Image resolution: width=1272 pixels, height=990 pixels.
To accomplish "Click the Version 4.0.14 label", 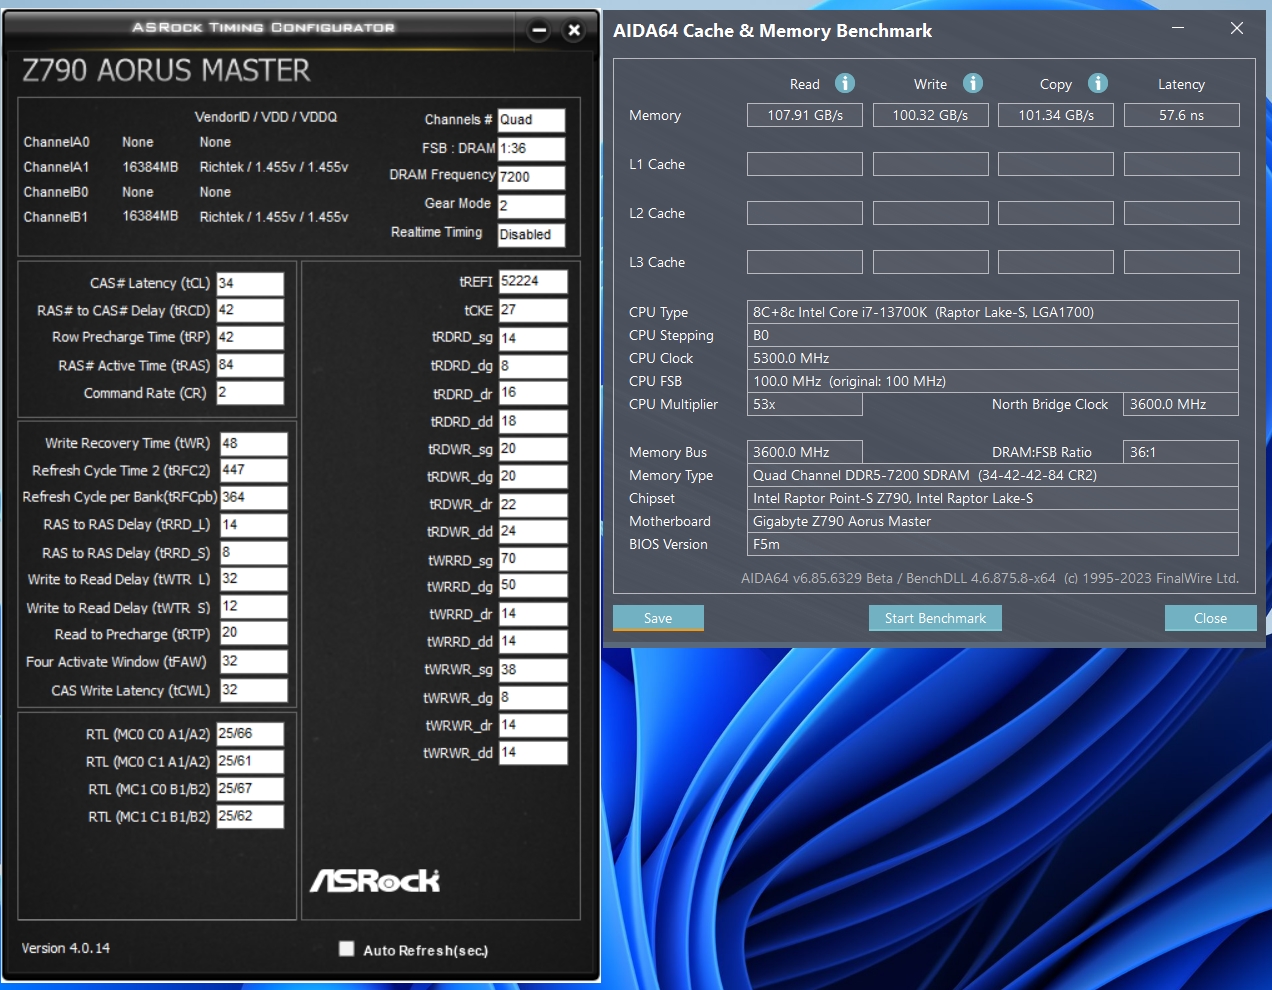I will (66, 948).
